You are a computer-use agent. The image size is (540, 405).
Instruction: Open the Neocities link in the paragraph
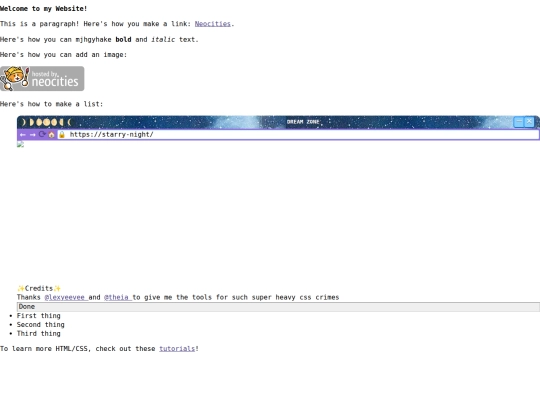[x=212, y=24]
